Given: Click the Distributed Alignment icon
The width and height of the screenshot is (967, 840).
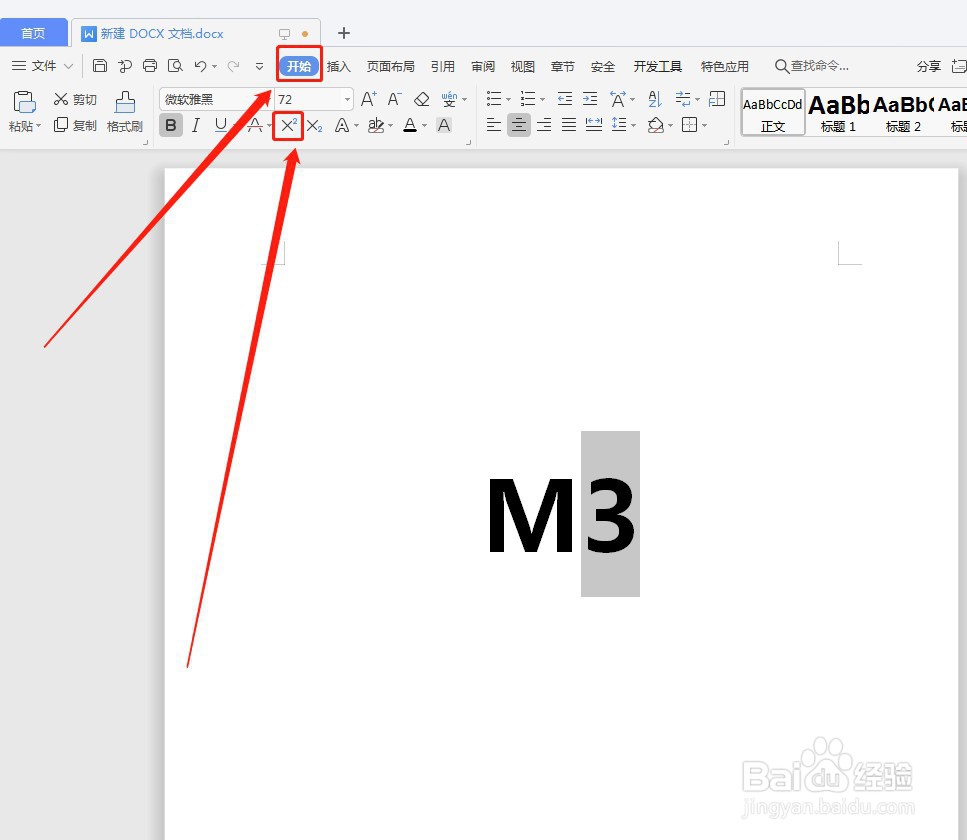Looking at the screenshot, I should (x=594, y=125).
